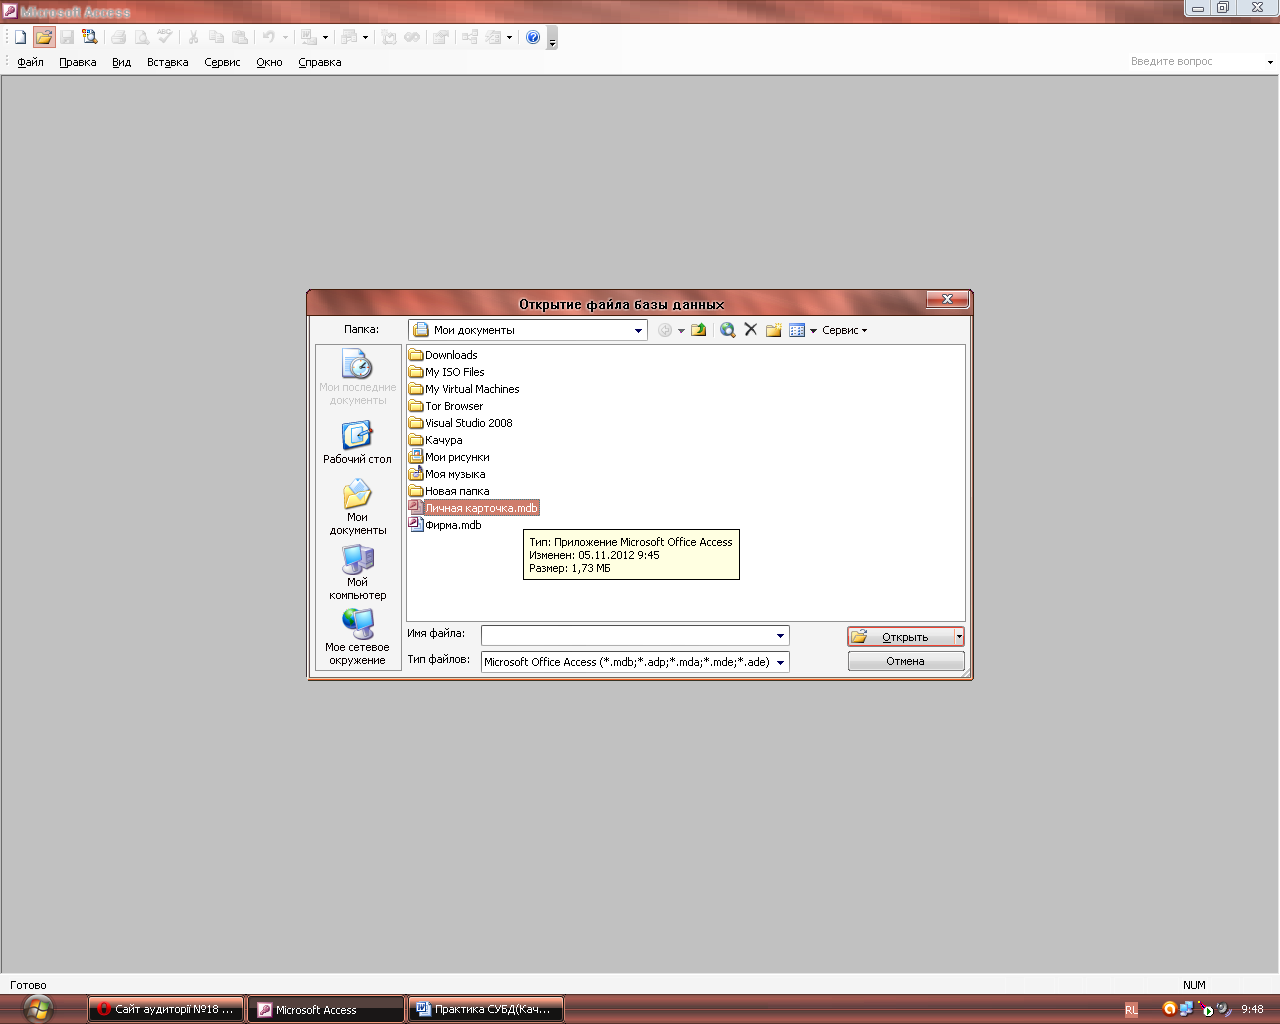Viewport: 1280px width, 1024px height.
Task: Click the Views grid icon in dialog
Action: [797, 330]
